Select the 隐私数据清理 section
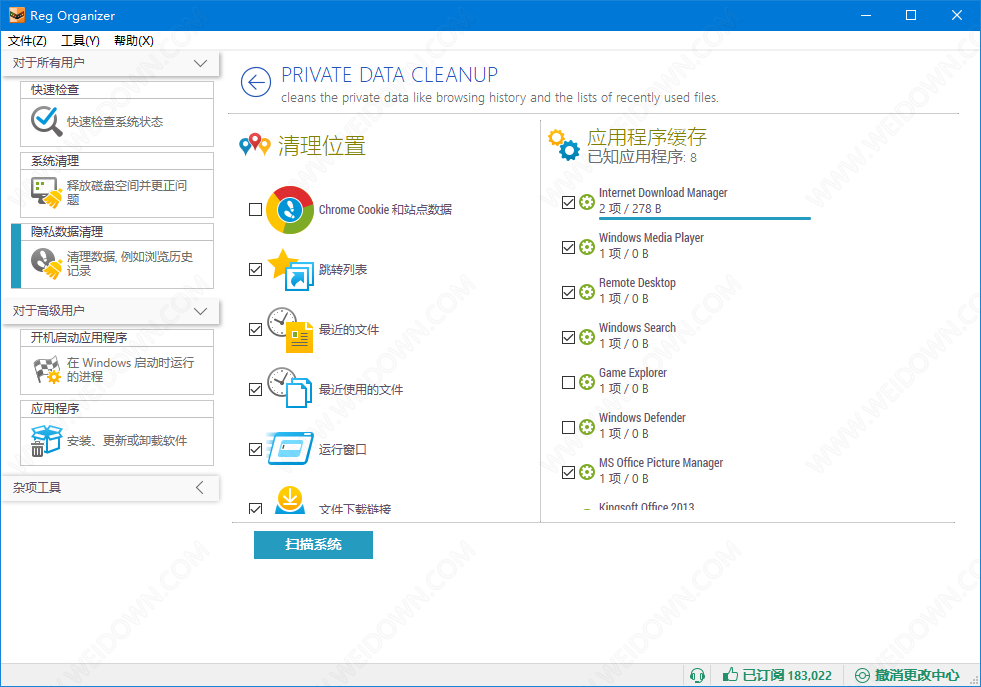This screenshot has height=687, width=981. [x=117, y=256]
